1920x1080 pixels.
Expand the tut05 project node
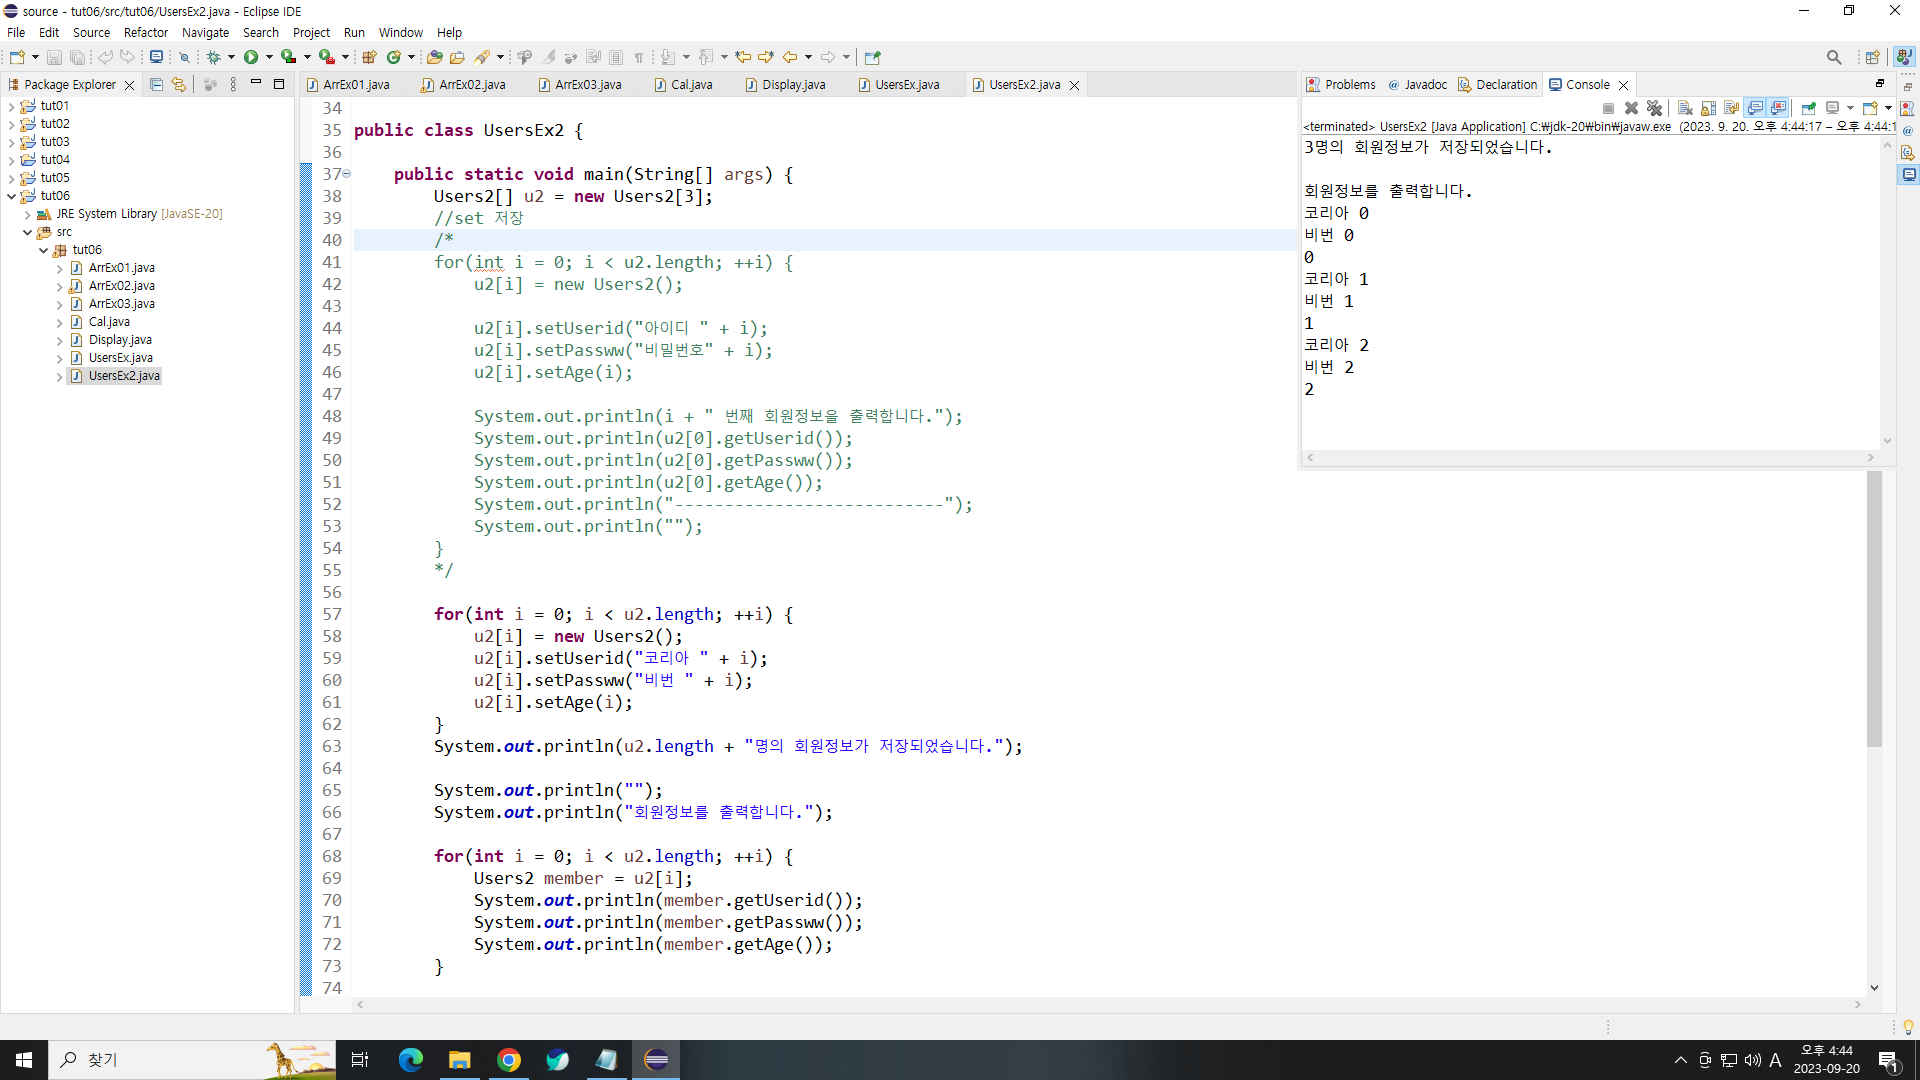11,178
